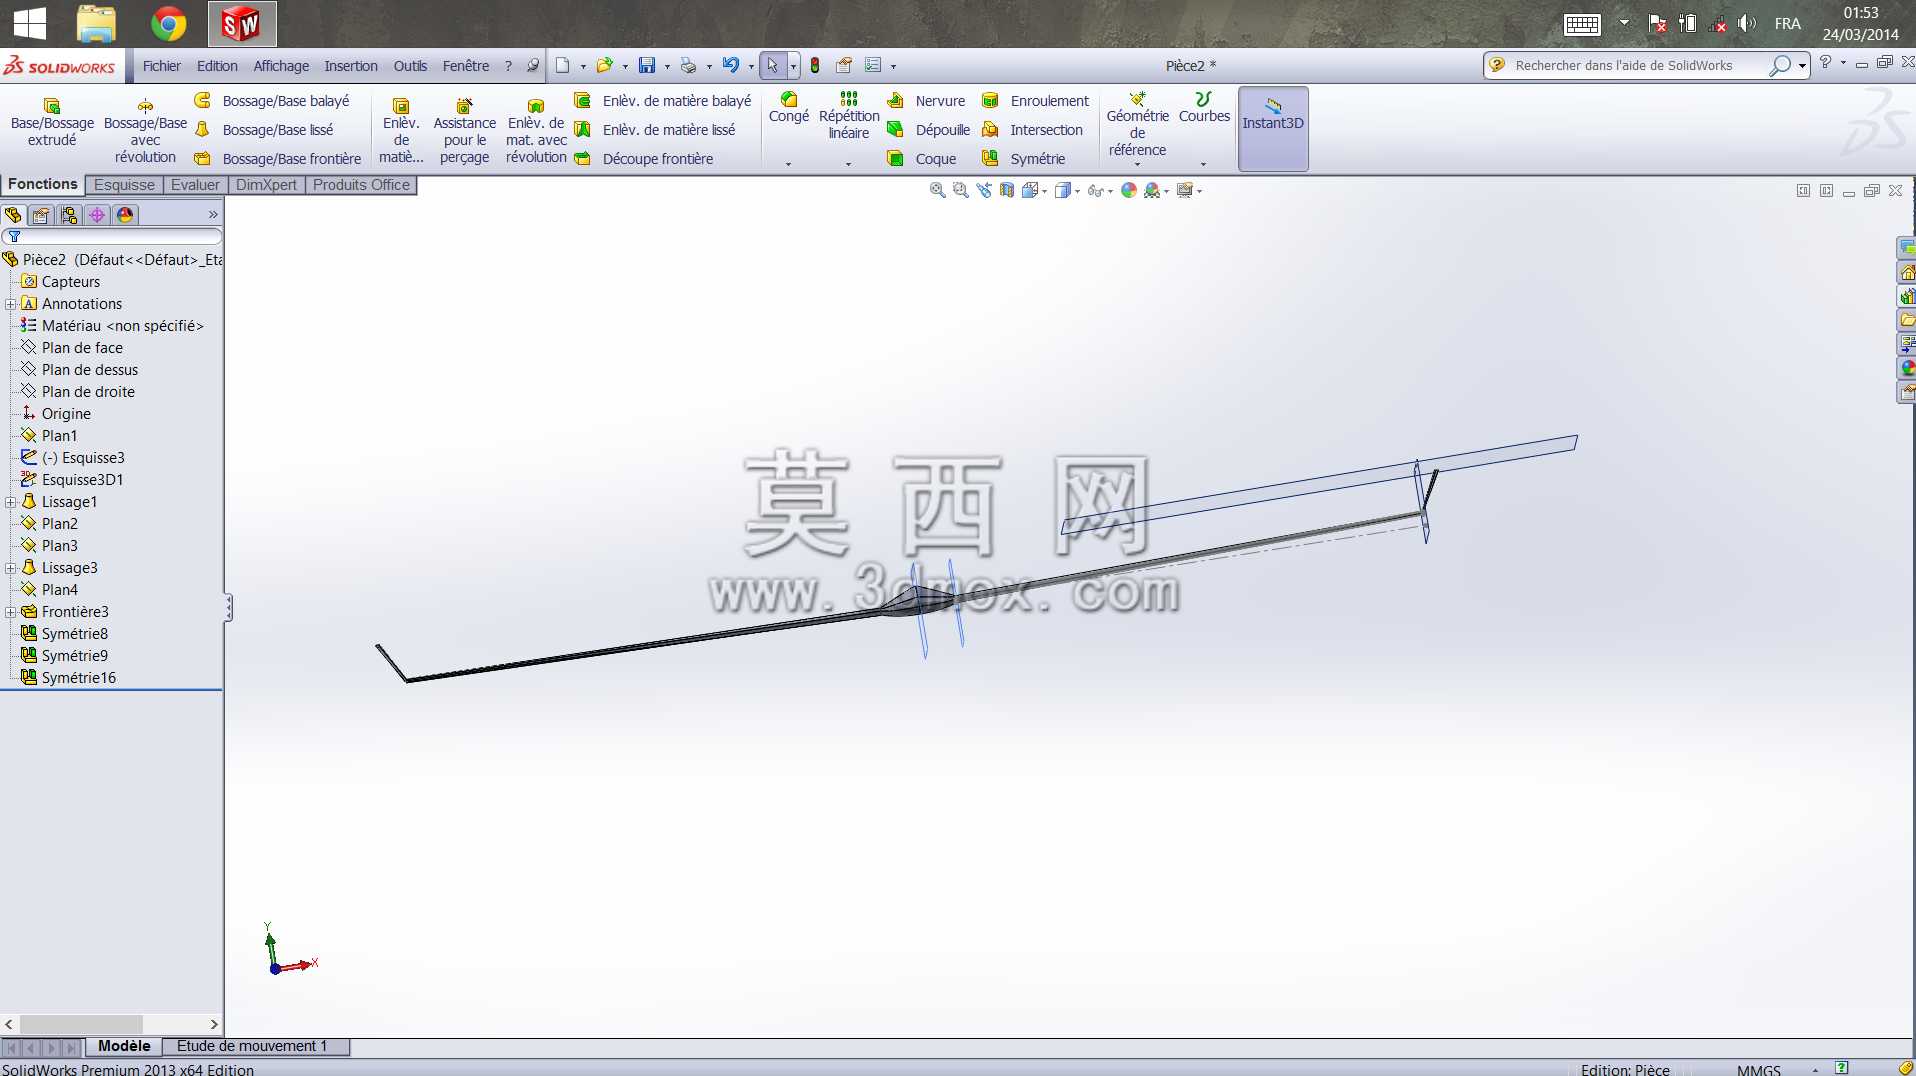1916x1076 pixels.
Task: Open Courbes tool
Action: [x=1204, y=108]
